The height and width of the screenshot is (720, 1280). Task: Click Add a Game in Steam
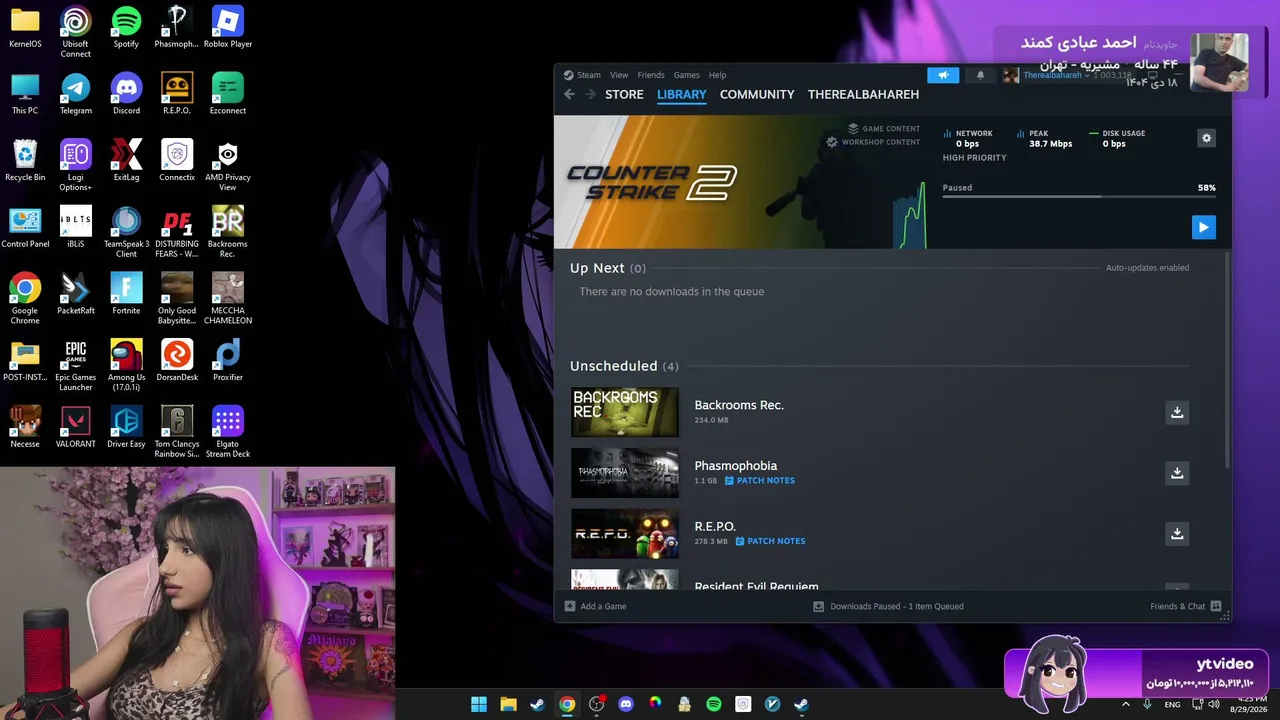point(596,606)
